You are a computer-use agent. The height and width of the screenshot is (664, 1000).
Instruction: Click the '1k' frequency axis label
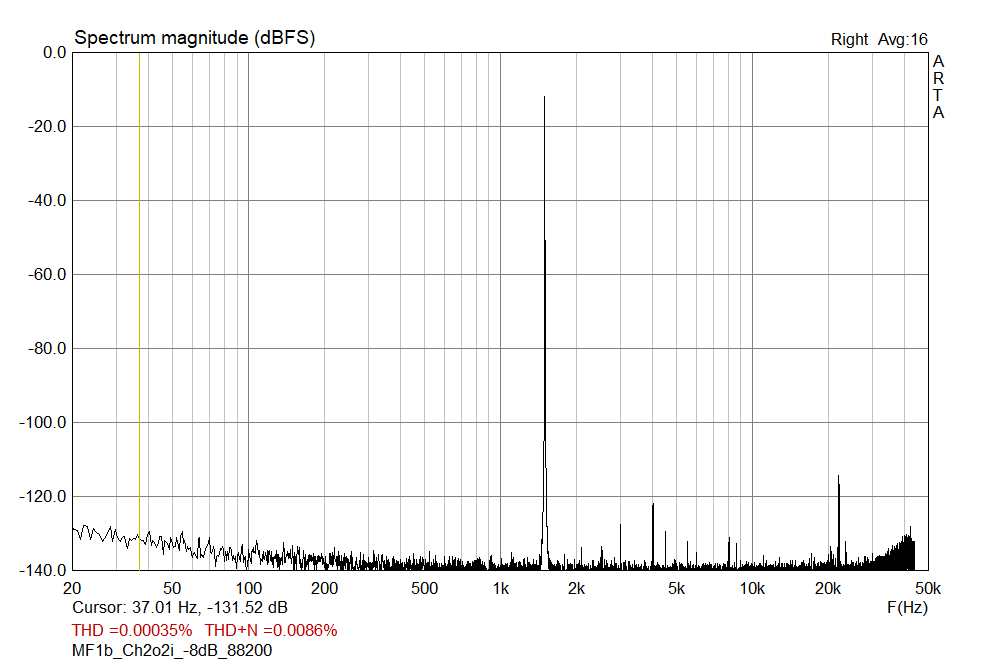point(501,588)
